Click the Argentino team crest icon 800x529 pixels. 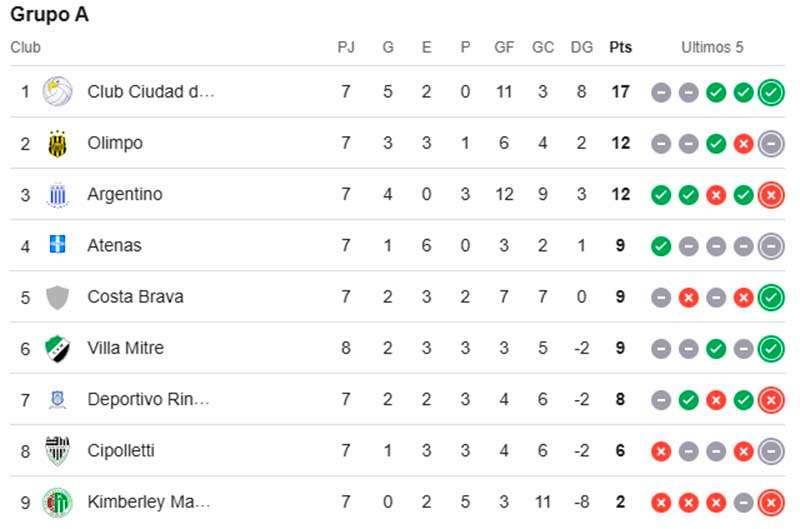point(57,195)
